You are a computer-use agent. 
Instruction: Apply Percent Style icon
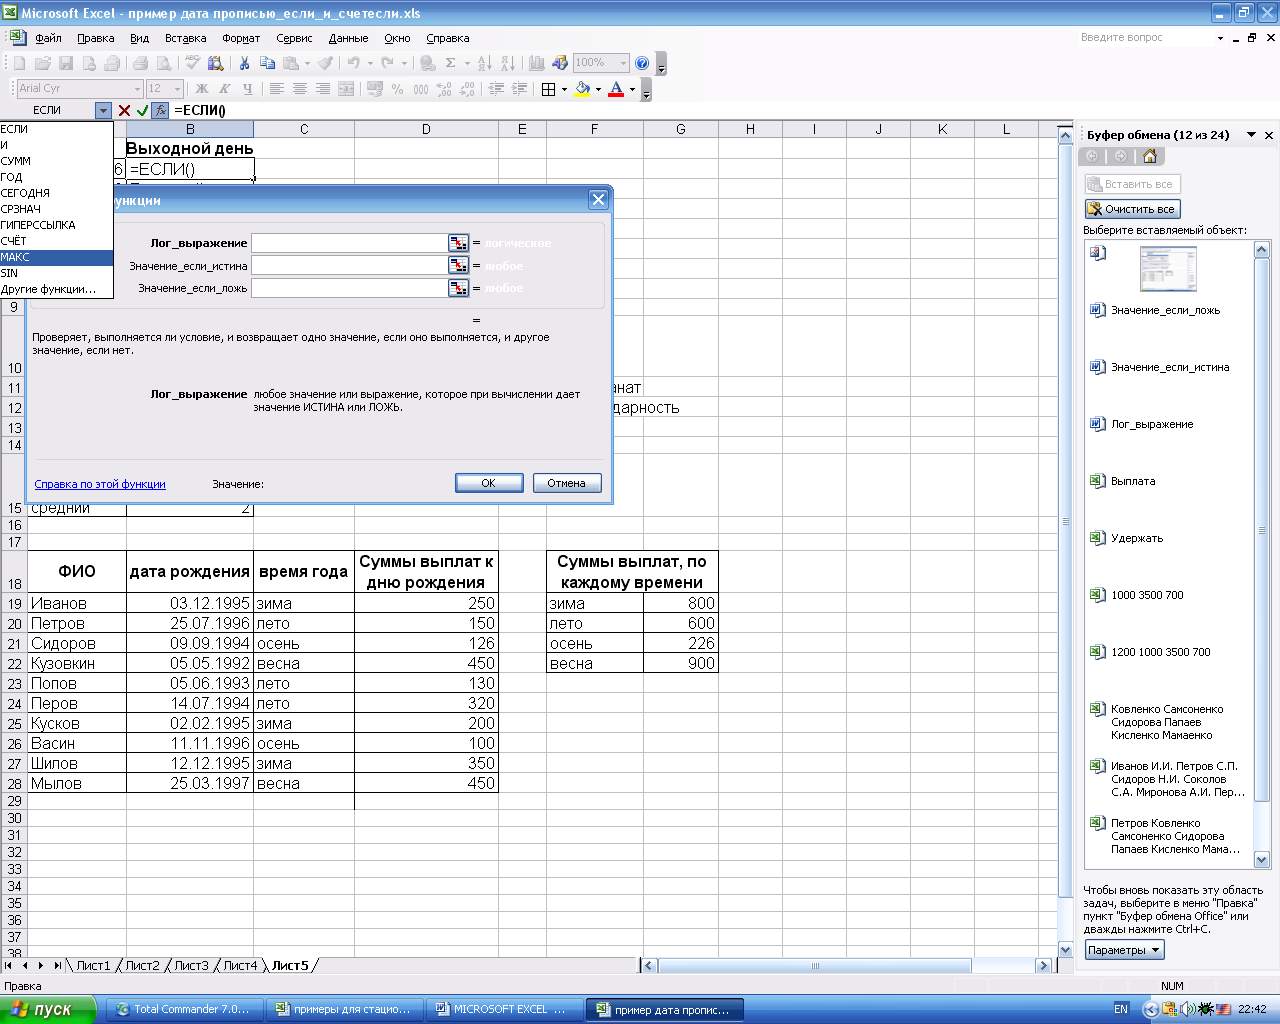click(398, 89)
